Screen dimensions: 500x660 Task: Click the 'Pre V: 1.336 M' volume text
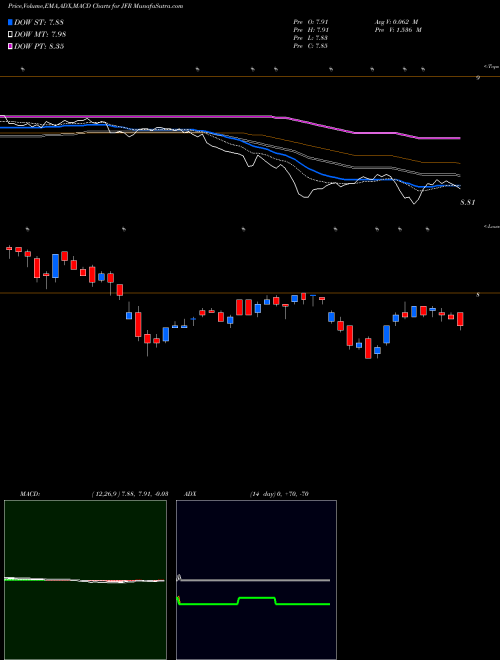(398, 30)
